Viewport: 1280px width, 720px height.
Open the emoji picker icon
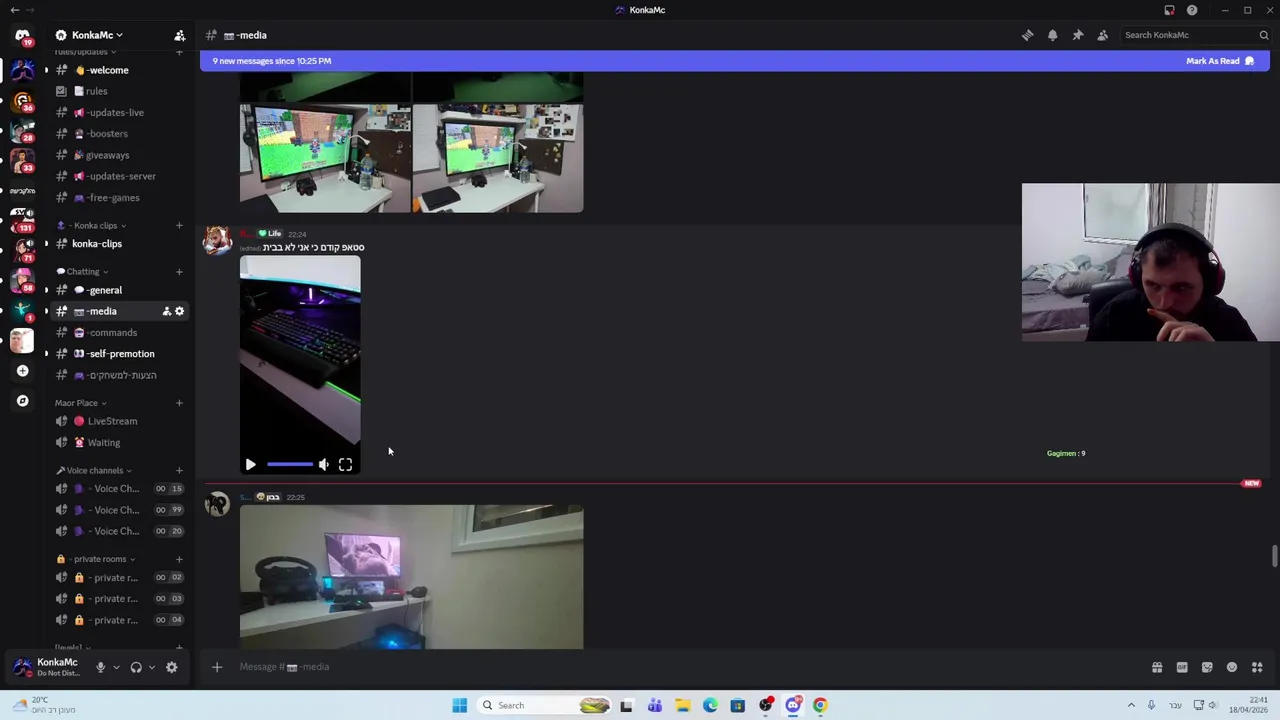(x=1232, y=667)
